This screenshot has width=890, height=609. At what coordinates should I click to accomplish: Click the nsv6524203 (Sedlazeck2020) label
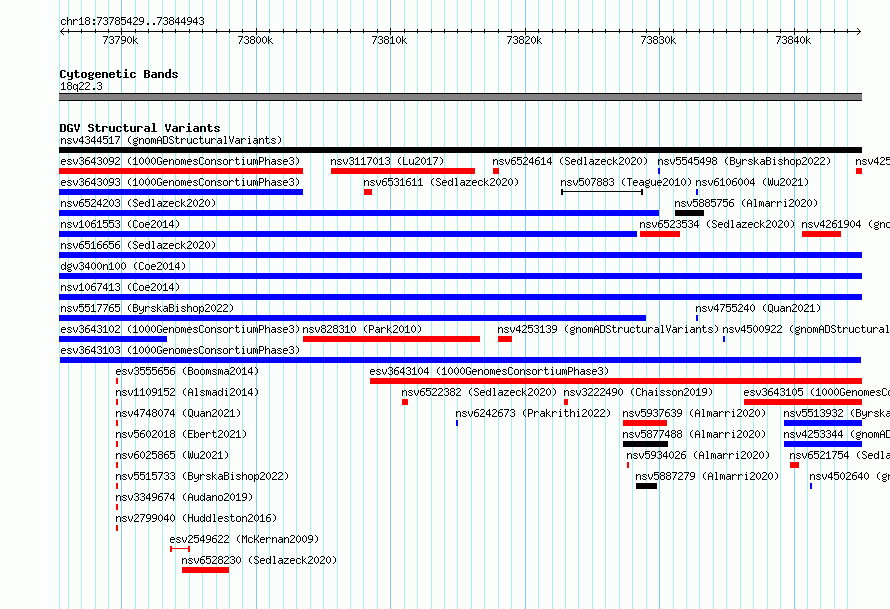(x=138, y=203)
